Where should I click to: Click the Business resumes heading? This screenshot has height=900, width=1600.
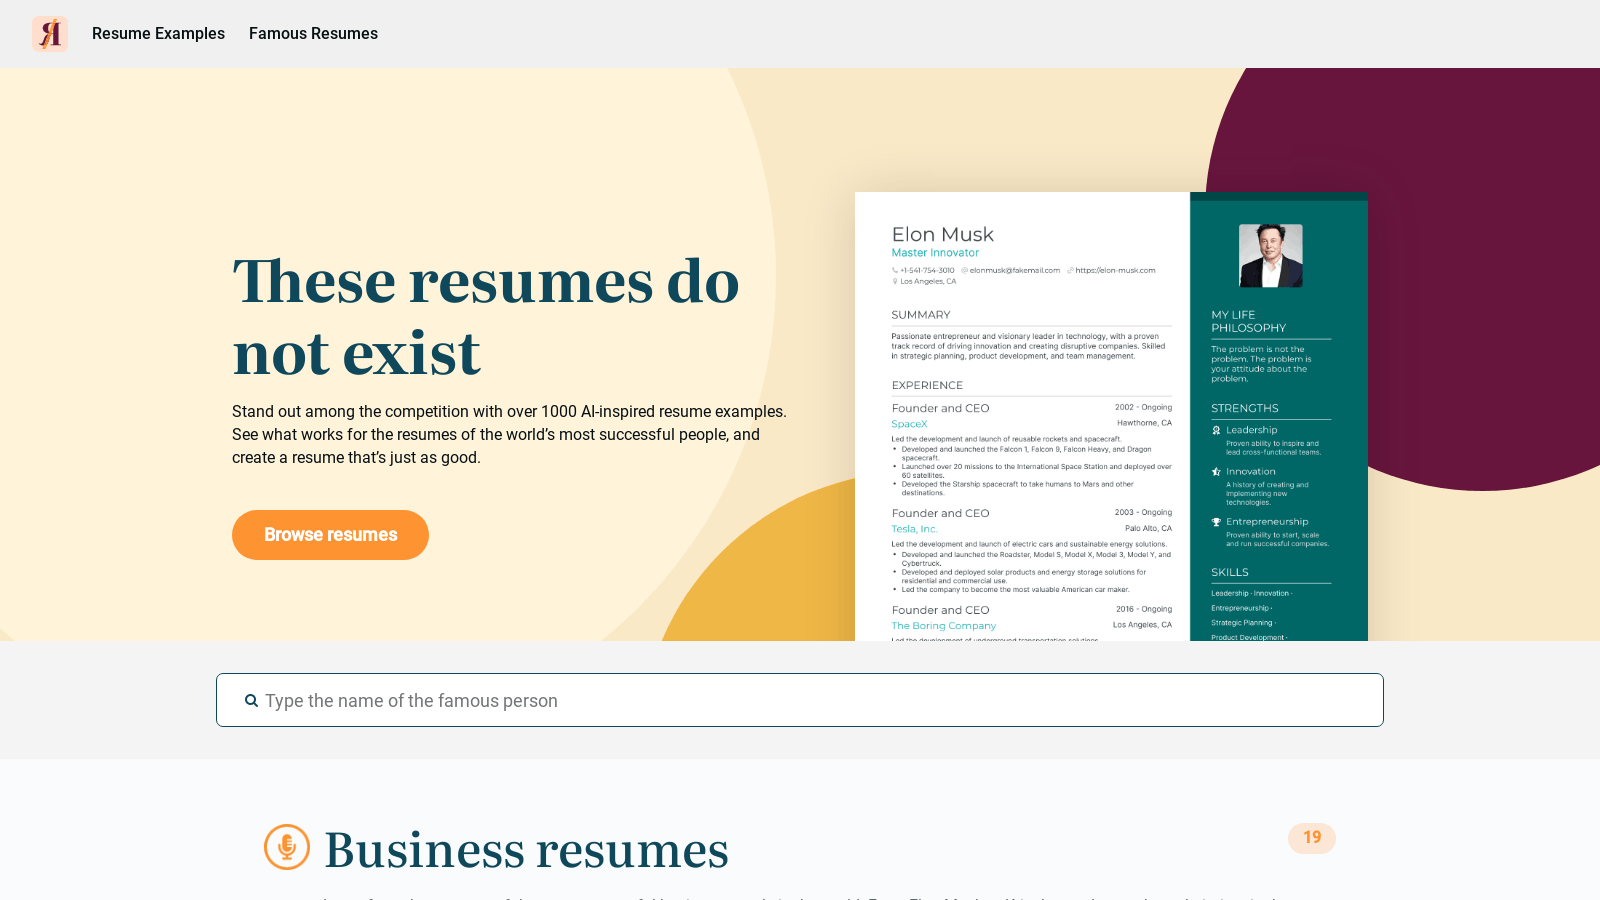526,850
